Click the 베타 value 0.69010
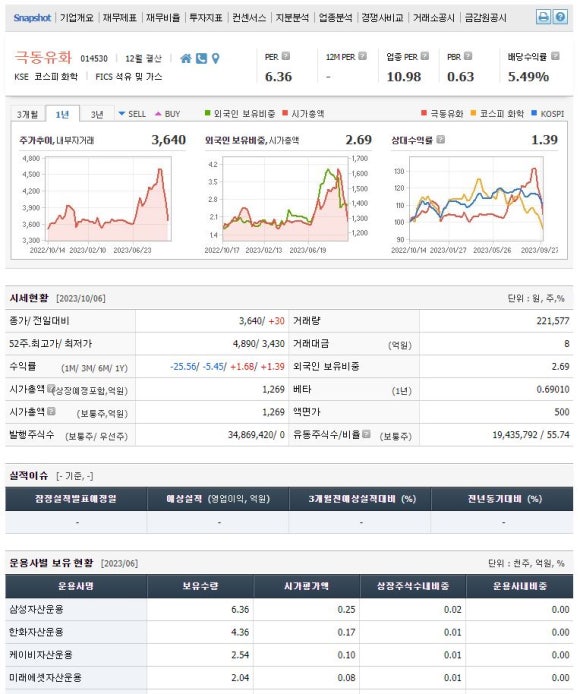The height and width of the screenshot is (694, 580). 553,389
